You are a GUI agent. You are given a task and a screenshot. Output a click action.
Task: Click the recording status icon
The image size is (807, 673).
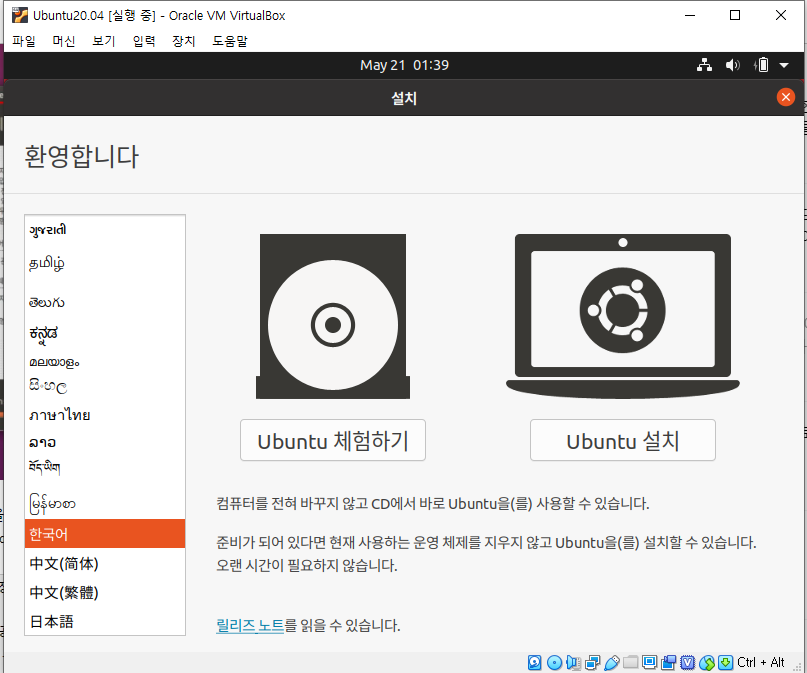(669, 662)
